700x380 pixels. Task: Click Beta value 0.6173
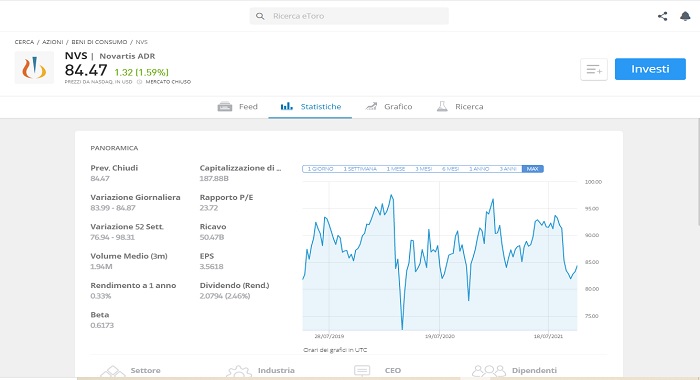102,326
